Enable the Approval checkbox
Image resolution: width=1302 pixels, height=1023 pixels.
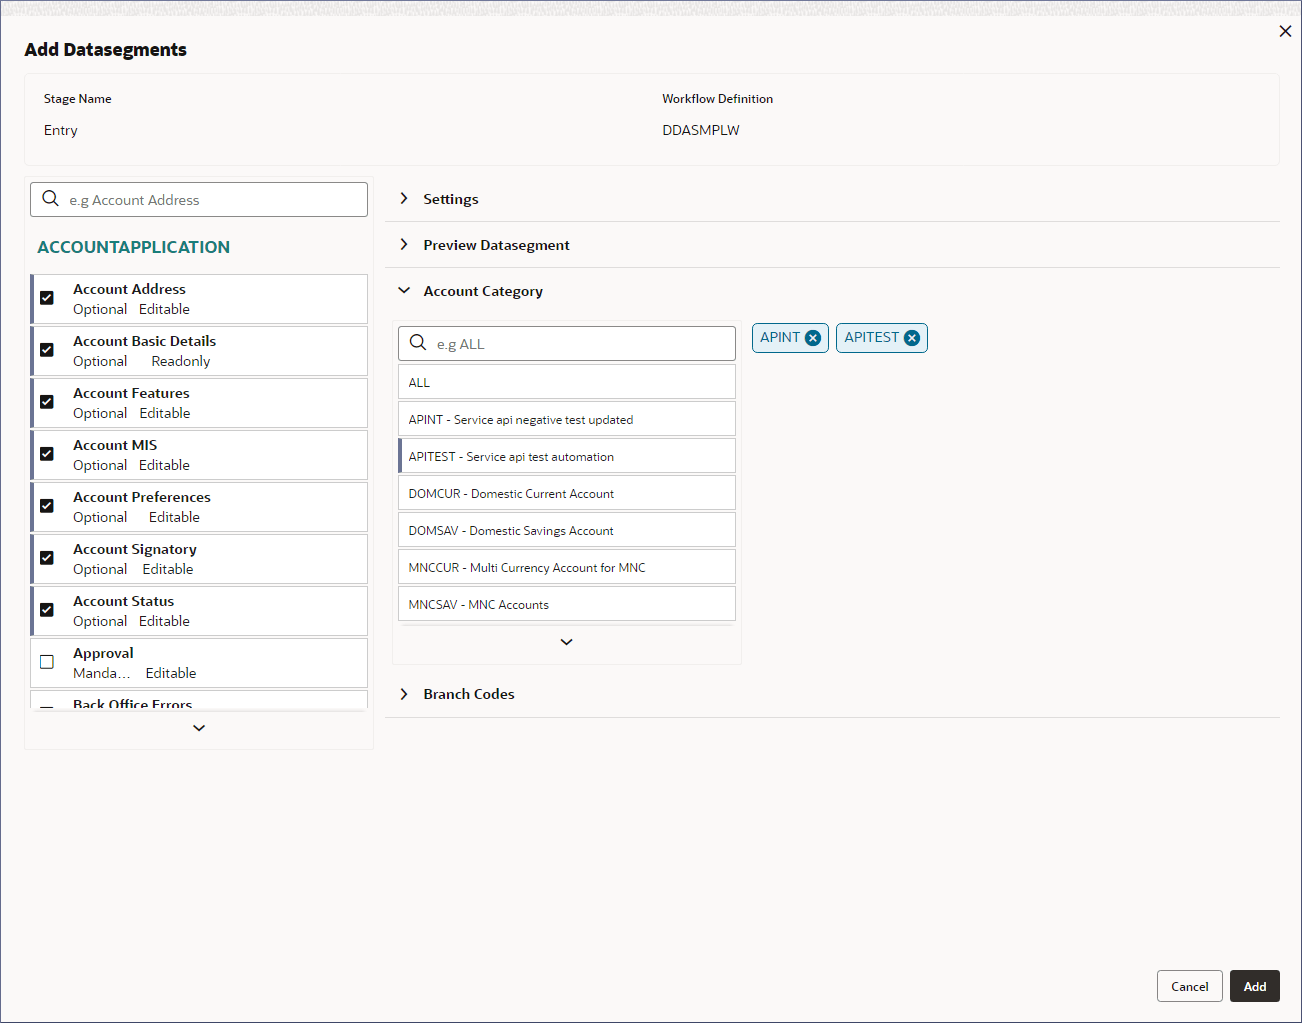pyautogui.click(x=47, y=662)
